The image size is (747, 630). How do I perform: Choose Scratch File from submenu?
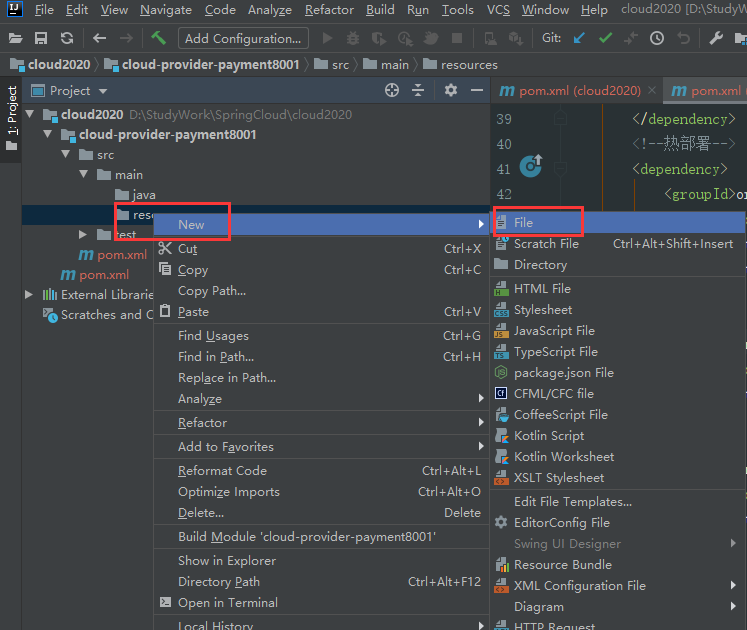617,244
